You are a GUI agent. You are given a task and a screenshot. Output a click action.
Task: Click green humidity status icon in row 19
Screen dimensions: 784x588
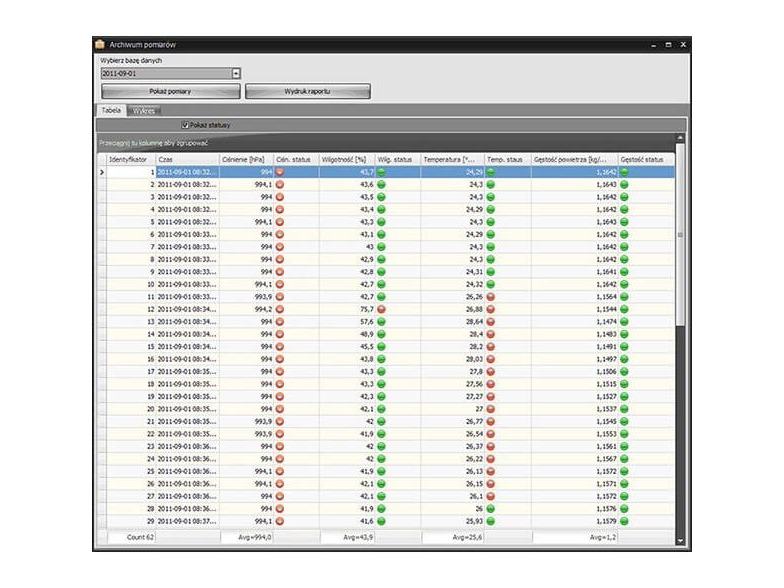(382, 396)
